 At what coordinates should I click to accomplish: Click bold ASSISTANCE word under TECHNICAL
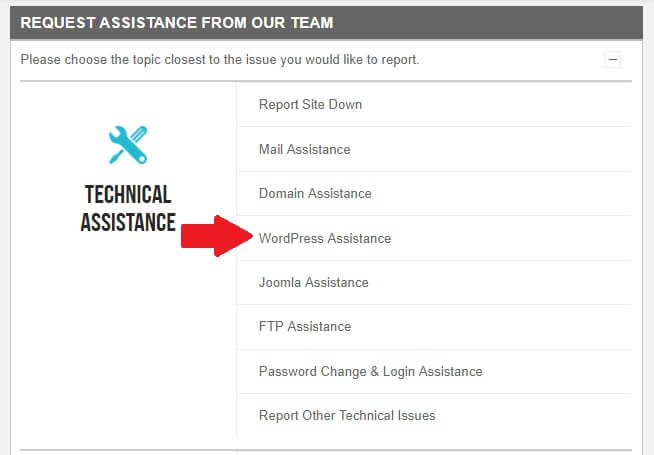pos(128,222)
